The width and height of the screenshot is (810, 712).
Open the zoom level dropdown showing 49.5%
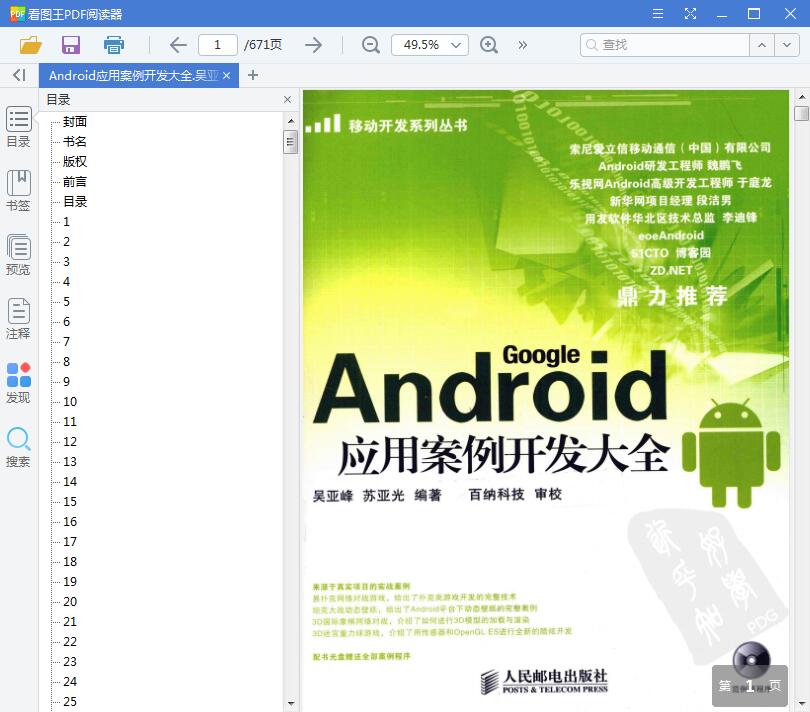point(432,45)
